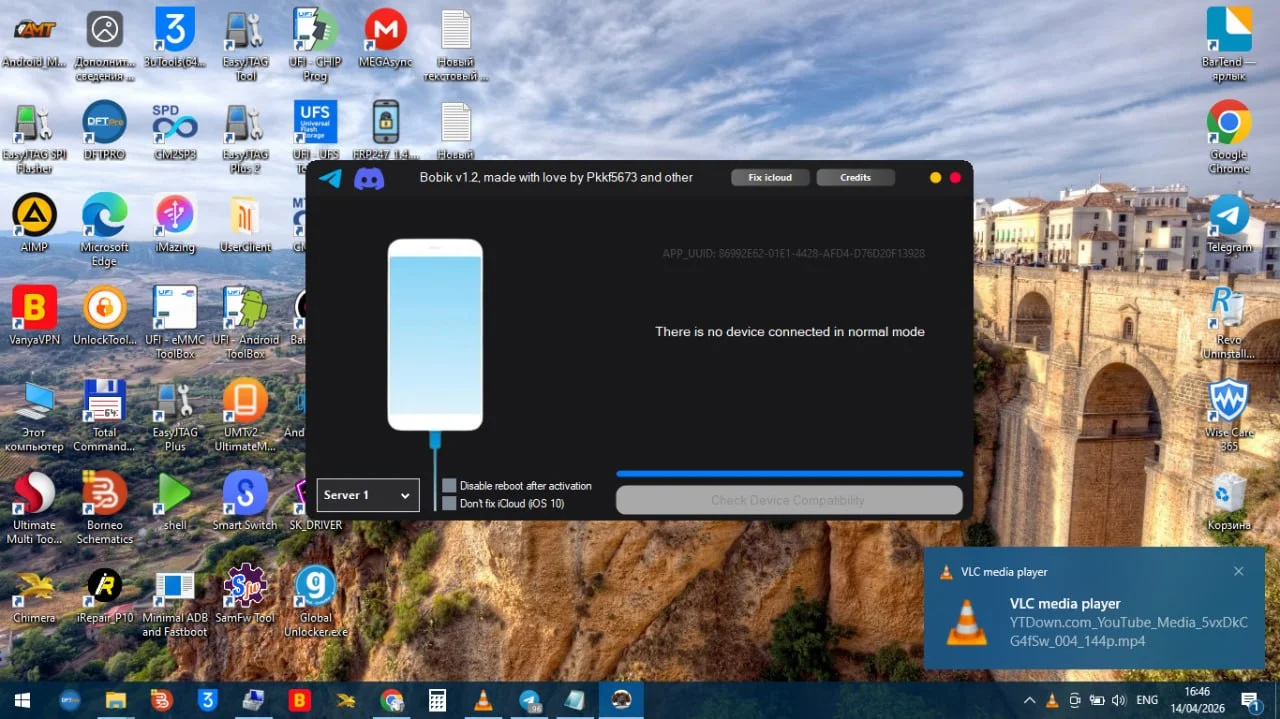Screen dimensions: 1280x719
Task: Open File Explorer from taskbar
Action: click(116, 700)
